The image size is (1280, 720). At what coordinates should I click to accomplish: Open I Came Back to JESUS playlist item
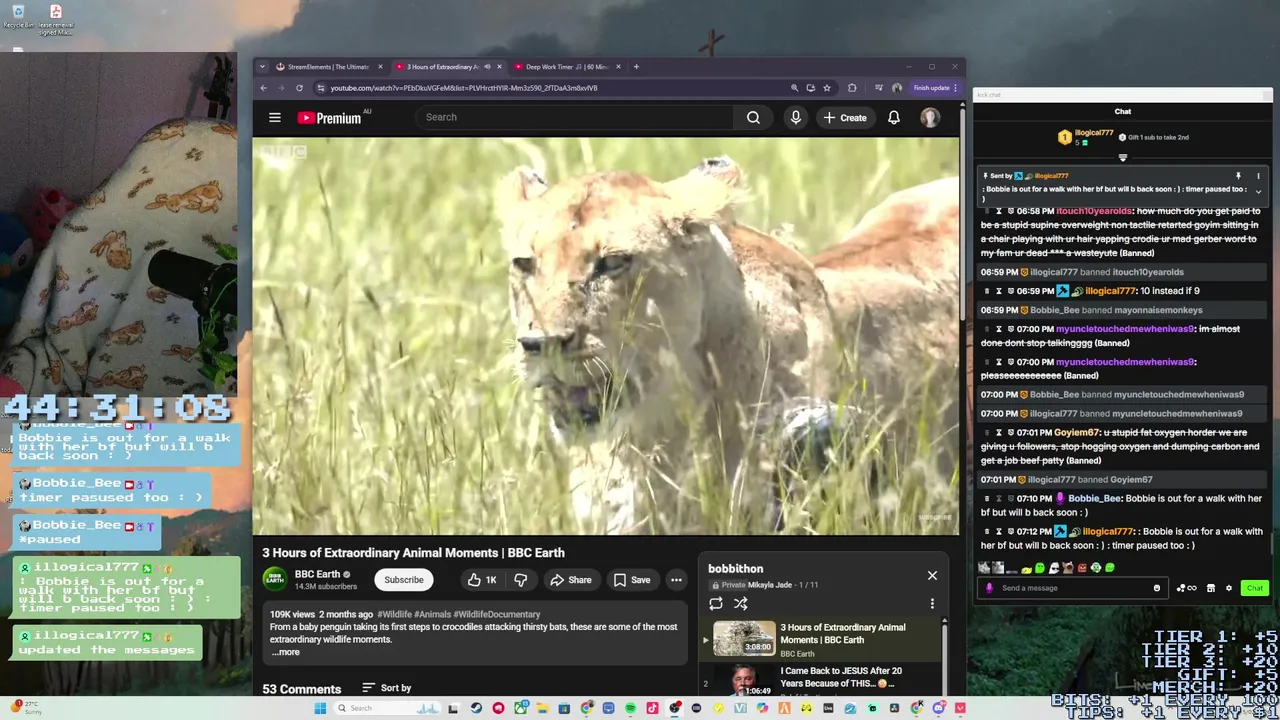point(841,677)
